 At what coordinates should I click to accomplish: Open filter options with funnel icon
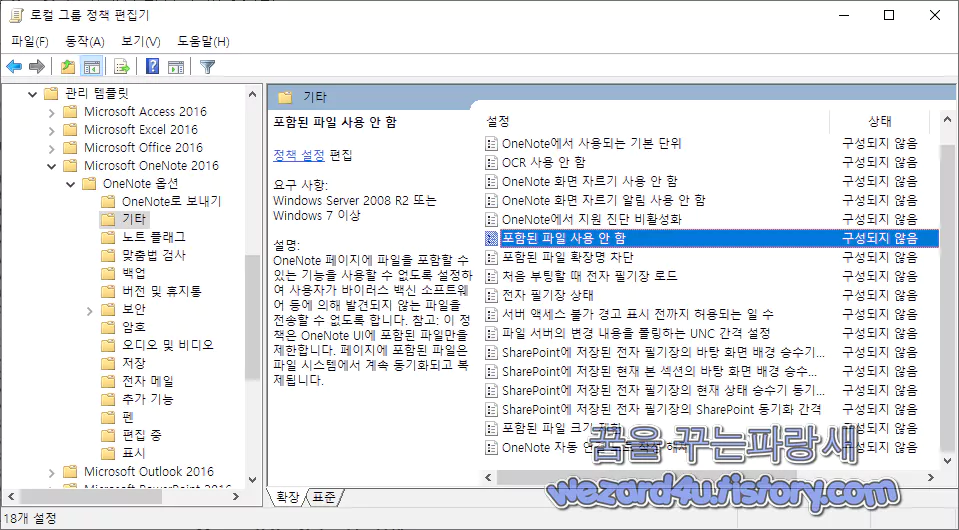tap(207, 67)
